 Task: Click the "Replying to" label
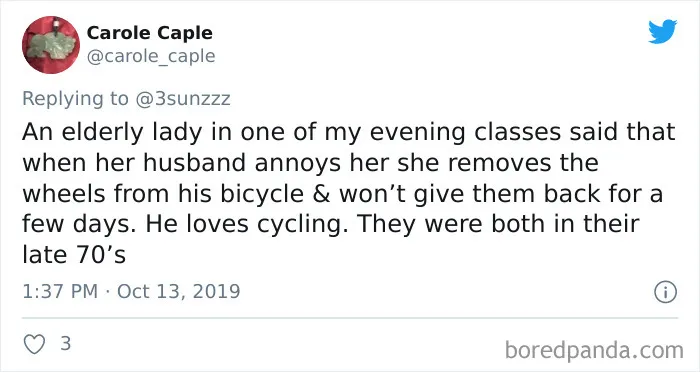pos(75,99)
